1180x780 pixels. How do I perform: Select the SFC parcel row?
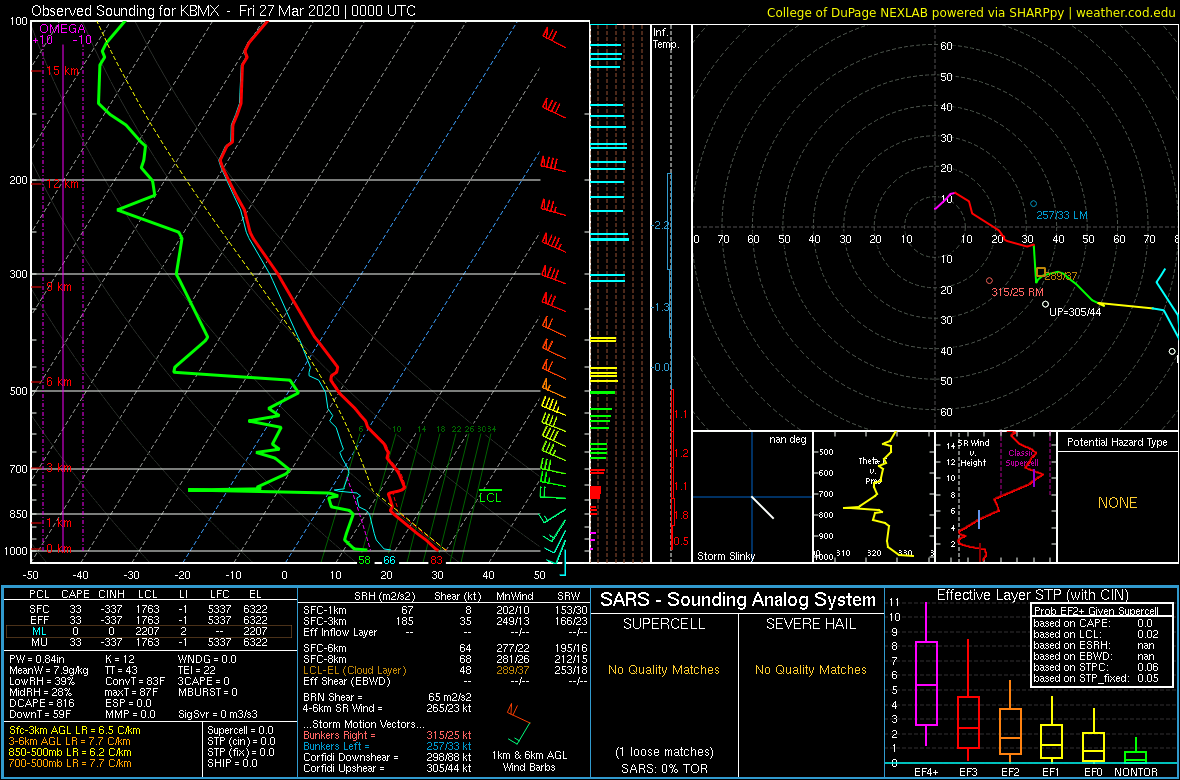click(x=148, y=607)
